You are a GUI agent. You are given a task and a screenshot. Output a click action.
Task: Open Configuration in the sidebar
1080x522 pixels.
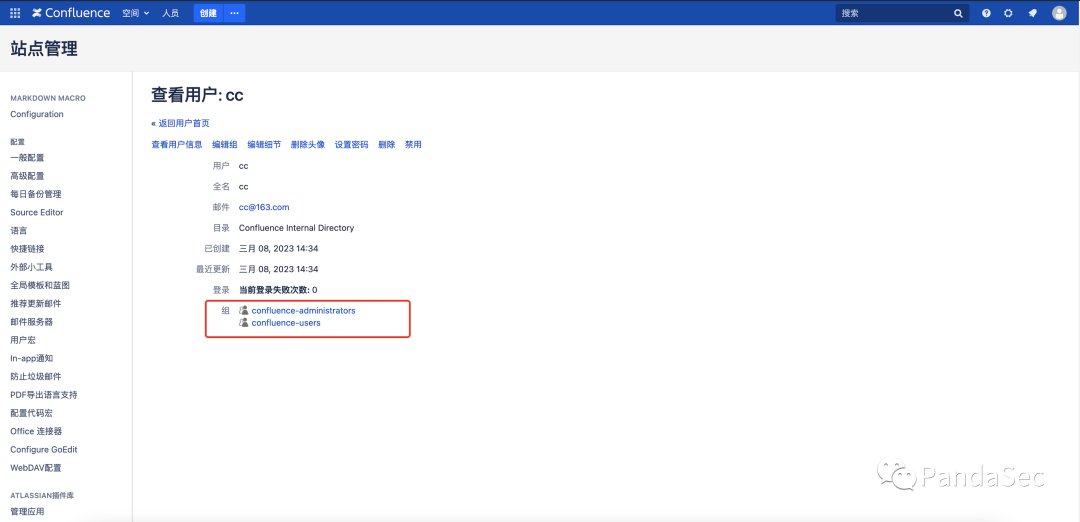[37, 114]
